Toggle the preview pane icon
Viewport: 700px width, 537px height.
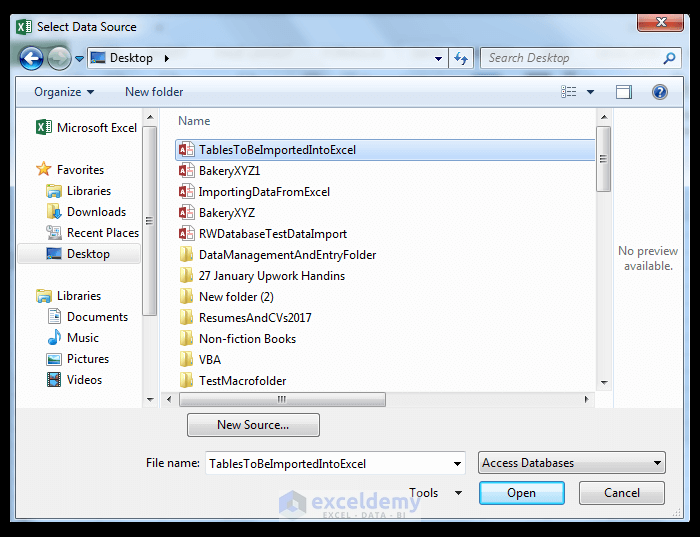tap(624, 92)
